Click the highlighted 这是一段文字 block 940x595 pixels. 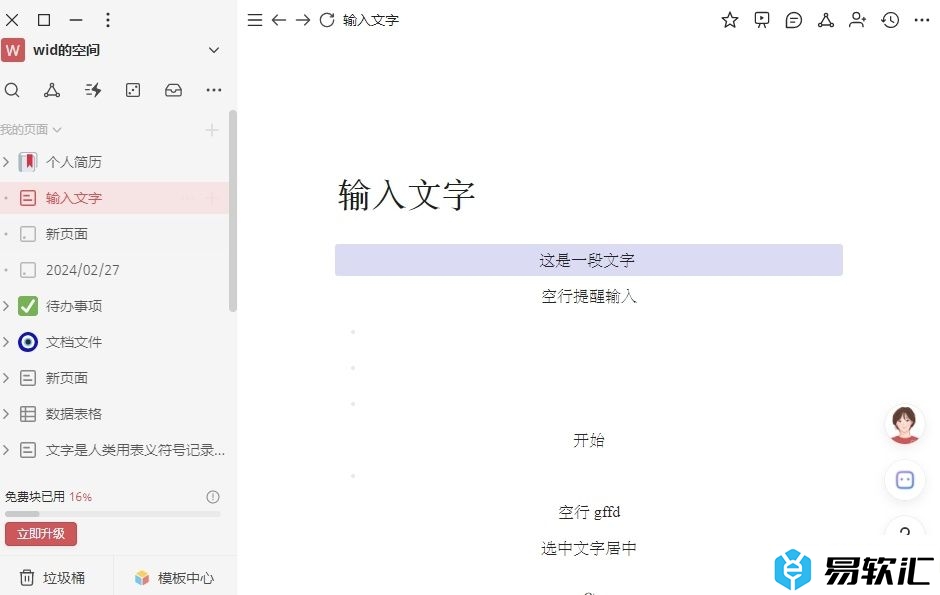589,260
